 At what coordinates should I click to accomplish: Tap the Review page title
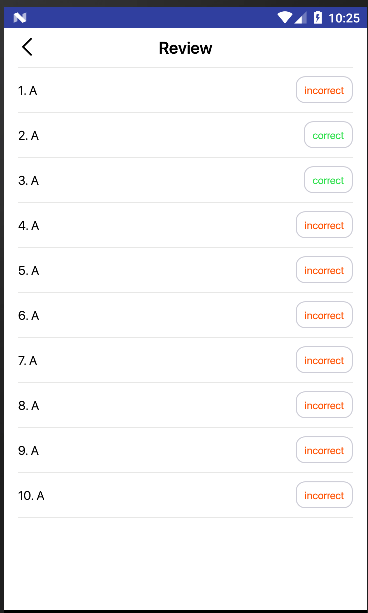pos(185,48)
